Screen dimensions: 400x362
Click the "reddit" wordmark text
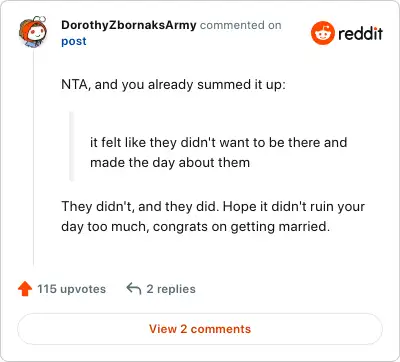pos(360,33)
